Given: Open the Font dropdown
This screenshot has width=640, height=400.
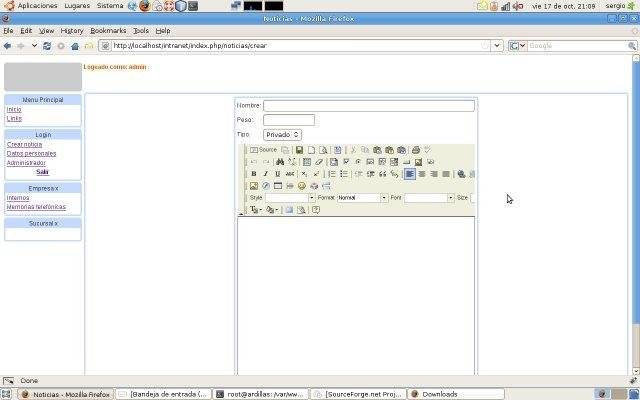Looking at the screenshot, I should click(429, 198).
